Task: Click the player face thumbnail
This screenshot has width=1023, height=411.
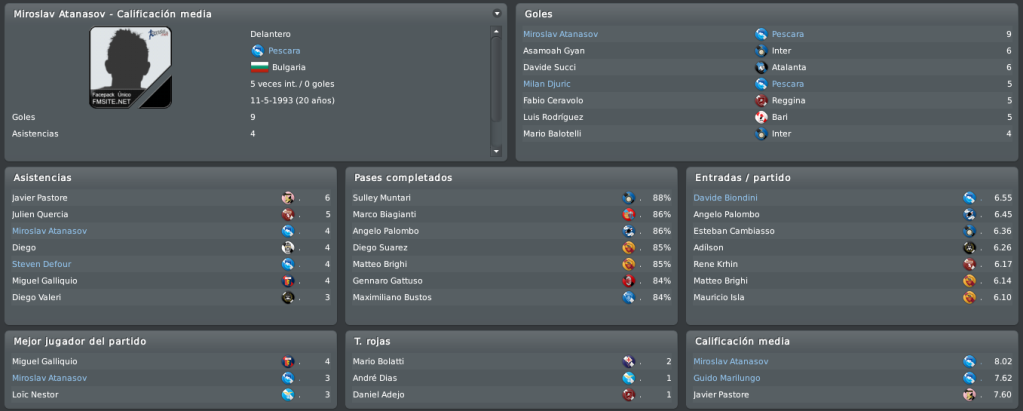Action: coord(130,67)
